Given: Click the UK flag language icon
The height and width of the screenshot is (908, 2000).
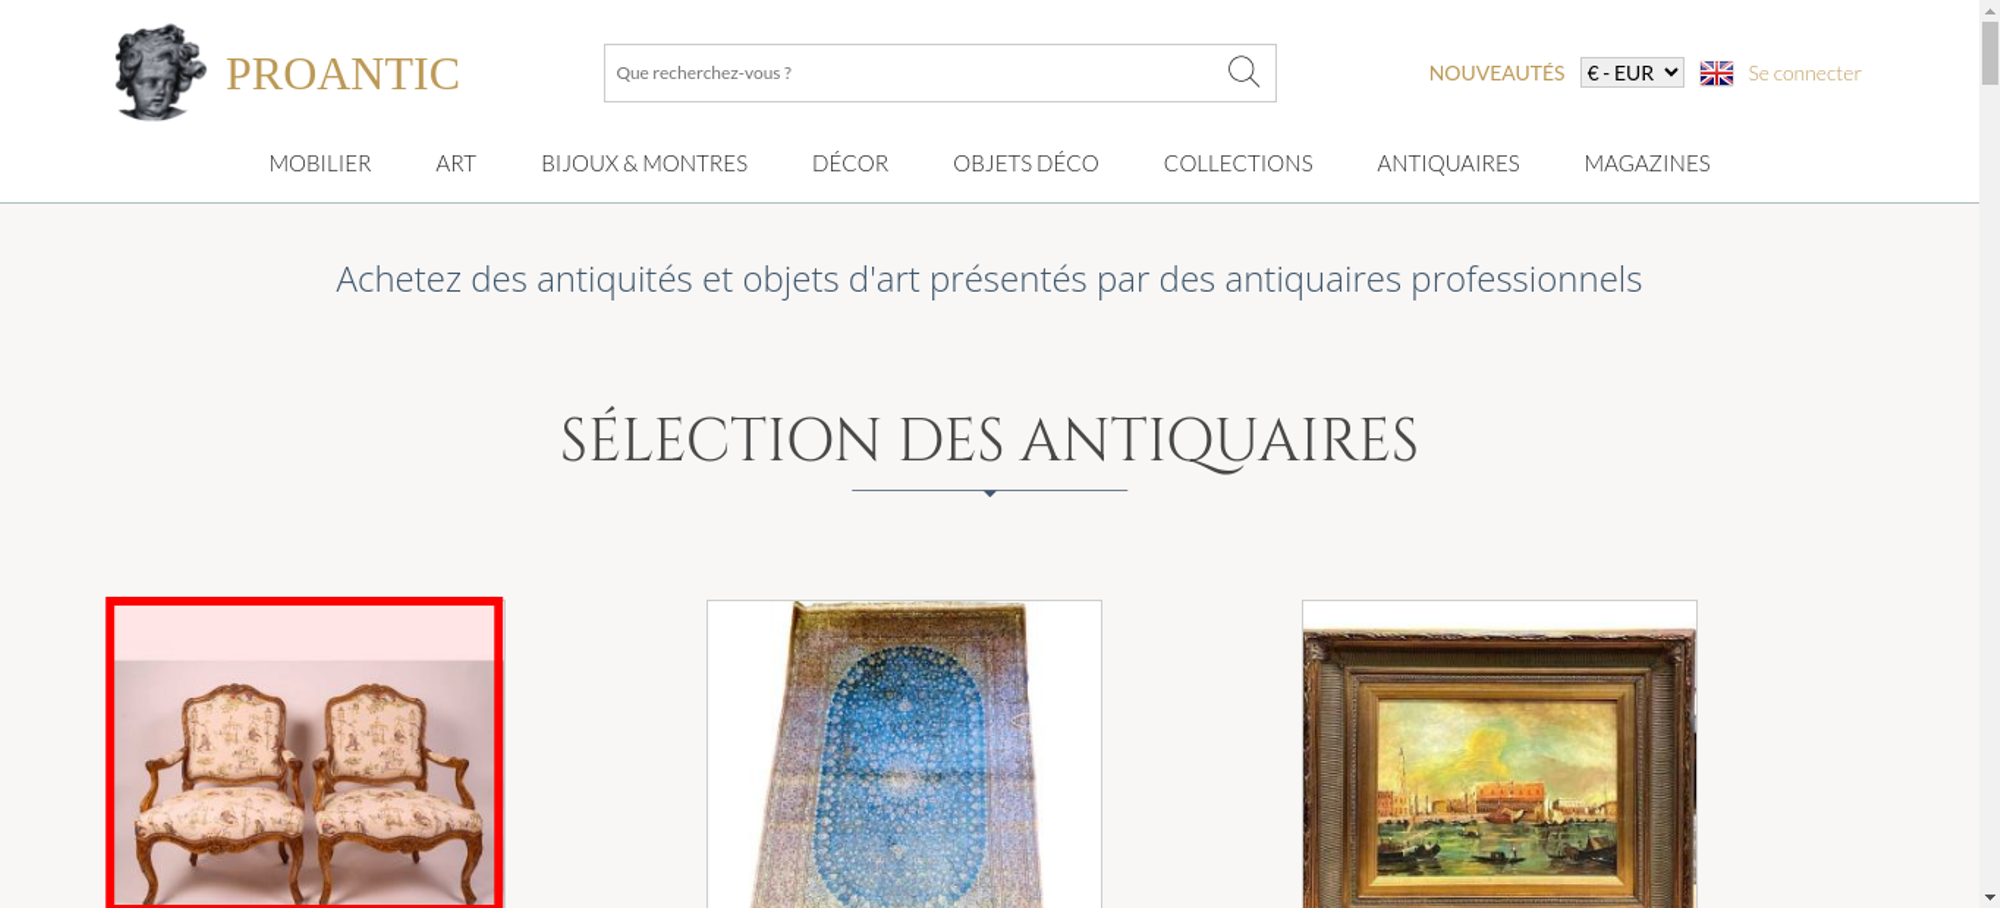Looking at the screenshot, I should pos(1716,73).
